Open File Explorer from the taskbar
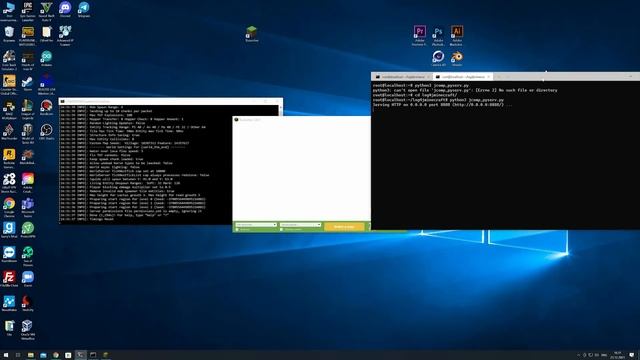Screen dimensions: 640x360 click(x=31, y=355)
